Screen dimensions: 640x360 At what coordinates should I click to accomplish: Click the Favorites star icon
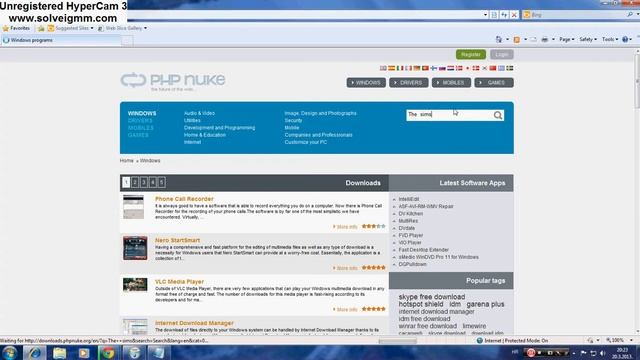(x=5, y=28)
